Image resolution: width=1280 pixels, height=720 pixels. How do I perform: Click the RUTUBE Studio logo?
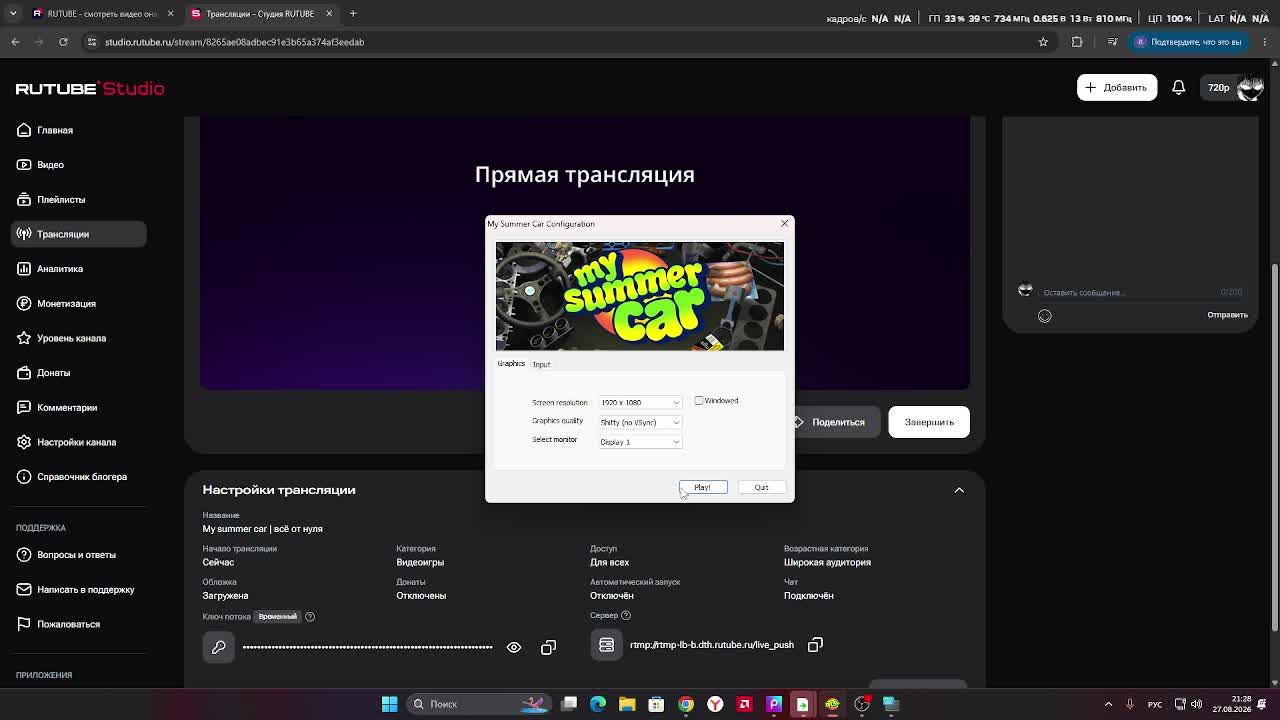(x=90, y=88)
